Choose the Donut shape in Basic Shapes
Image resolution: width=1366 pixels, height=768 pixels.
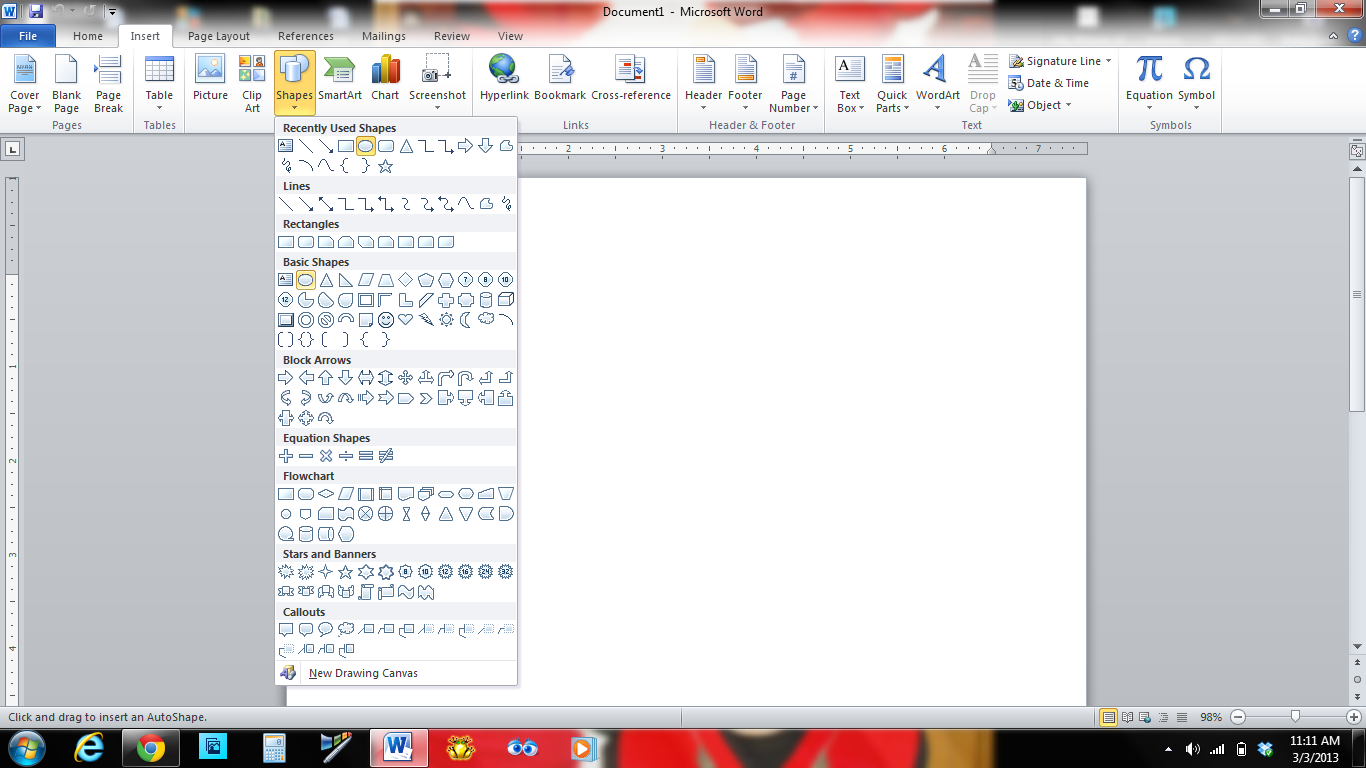(x=306, y=320)
